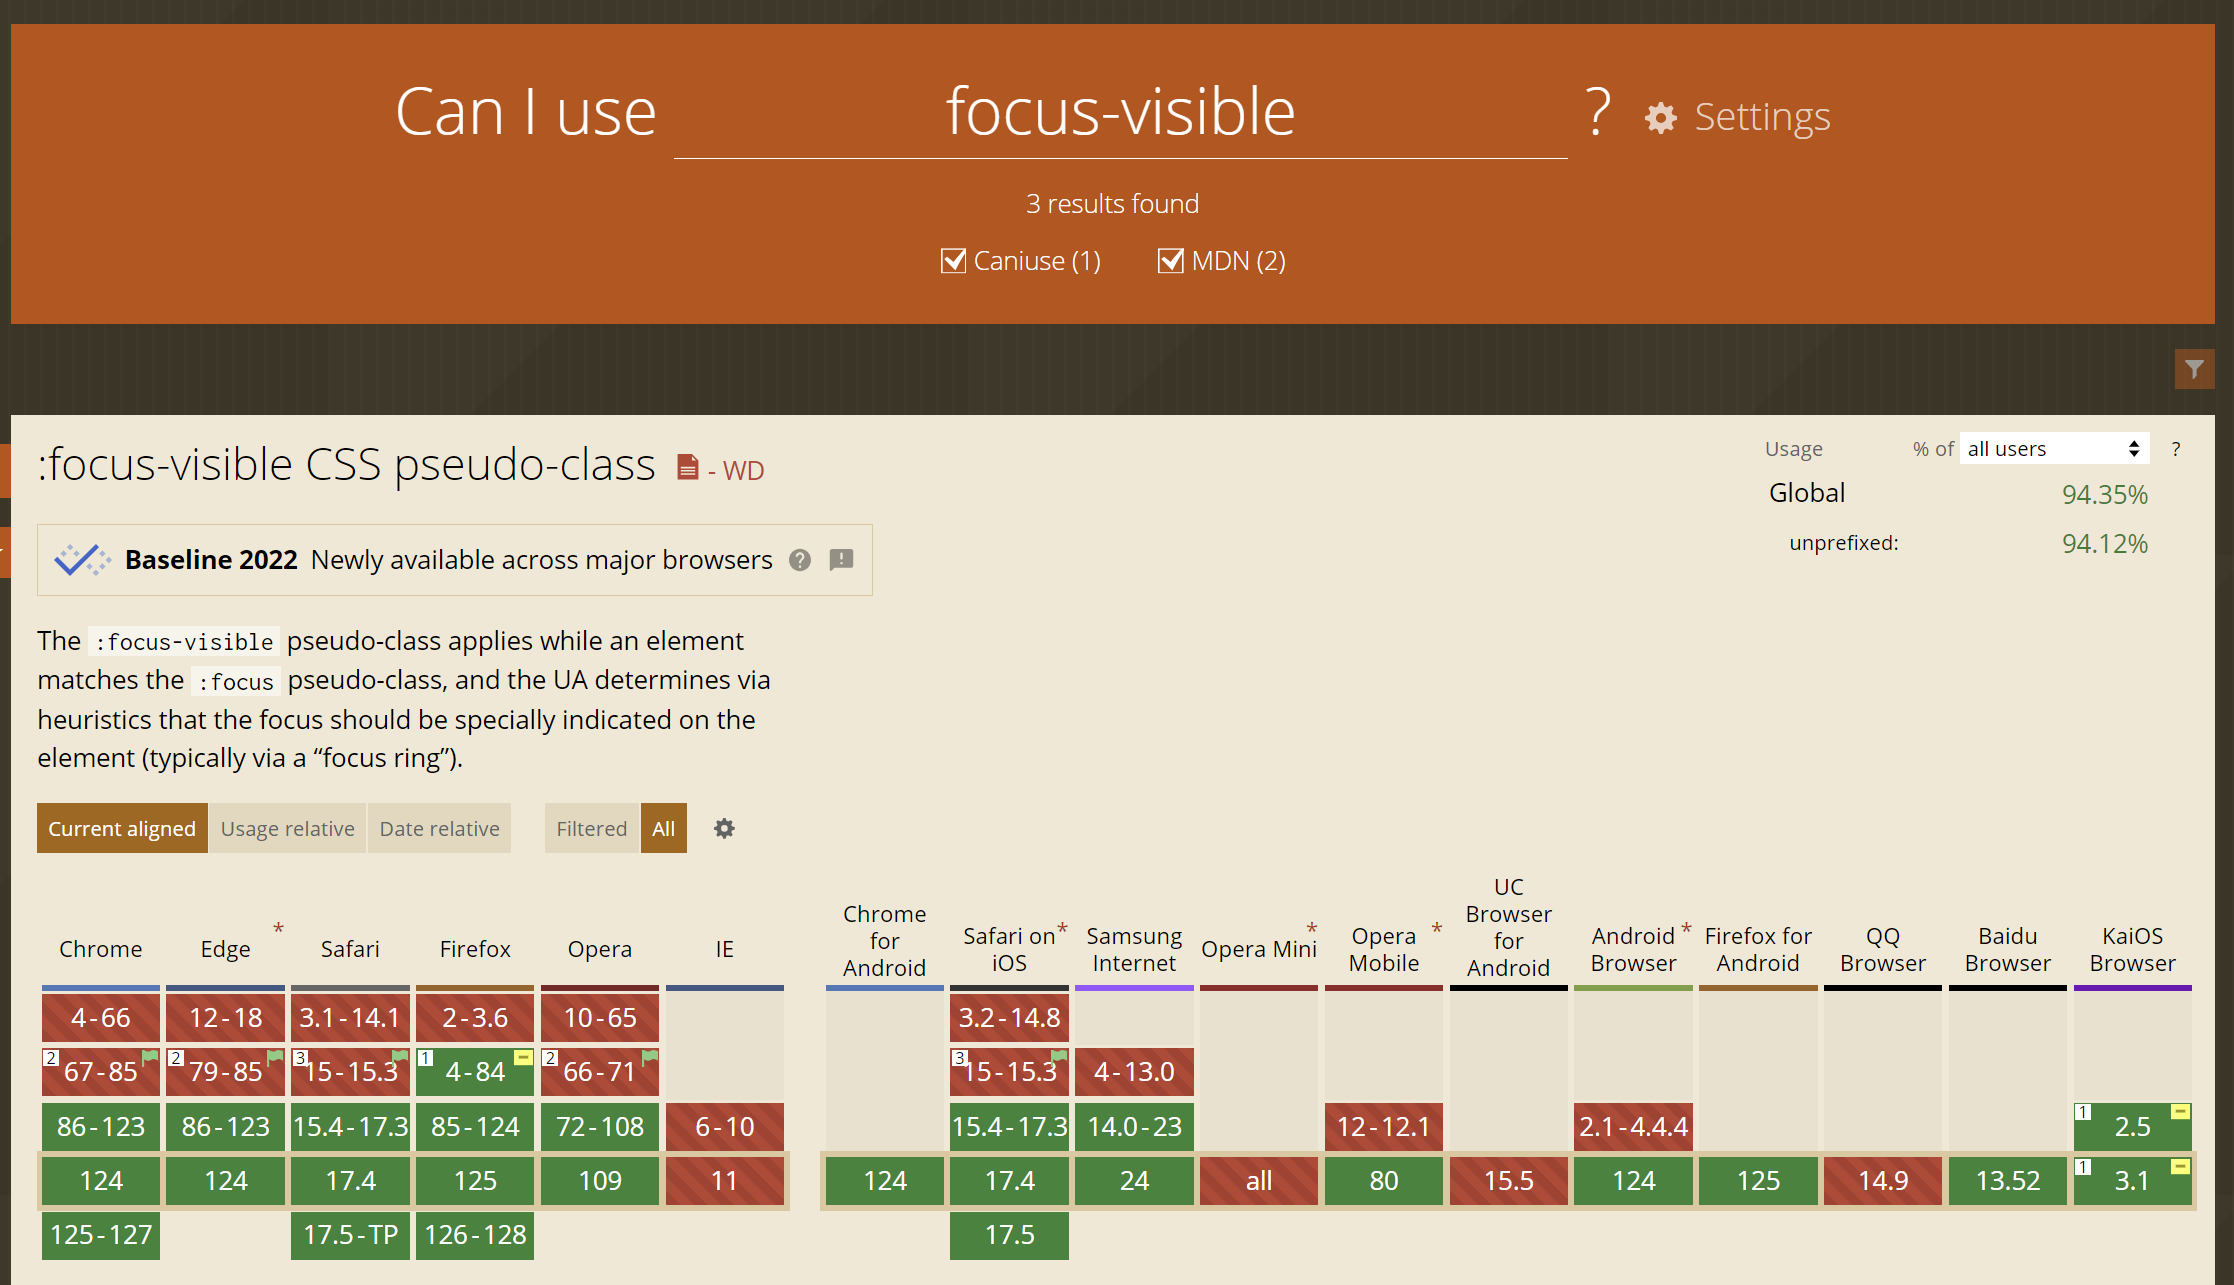Expand the Chrome 67-85 version cell
The width and height of the screenshot is (2234, 1285).
tap(101, 1072)
